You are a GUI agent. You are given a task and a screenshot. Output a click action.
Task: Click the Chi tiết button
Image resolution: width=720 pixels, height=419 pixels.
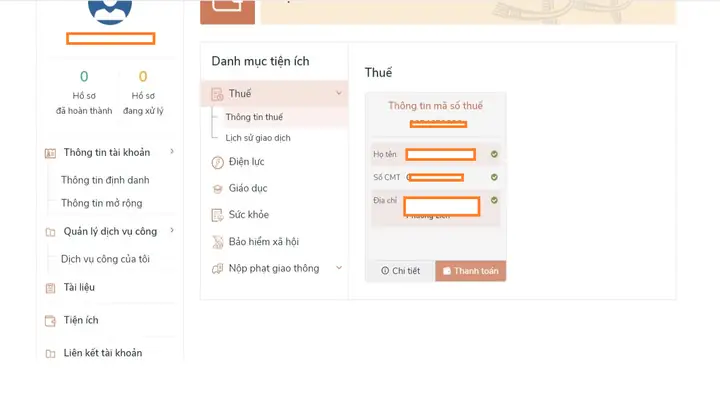[400, 271]
